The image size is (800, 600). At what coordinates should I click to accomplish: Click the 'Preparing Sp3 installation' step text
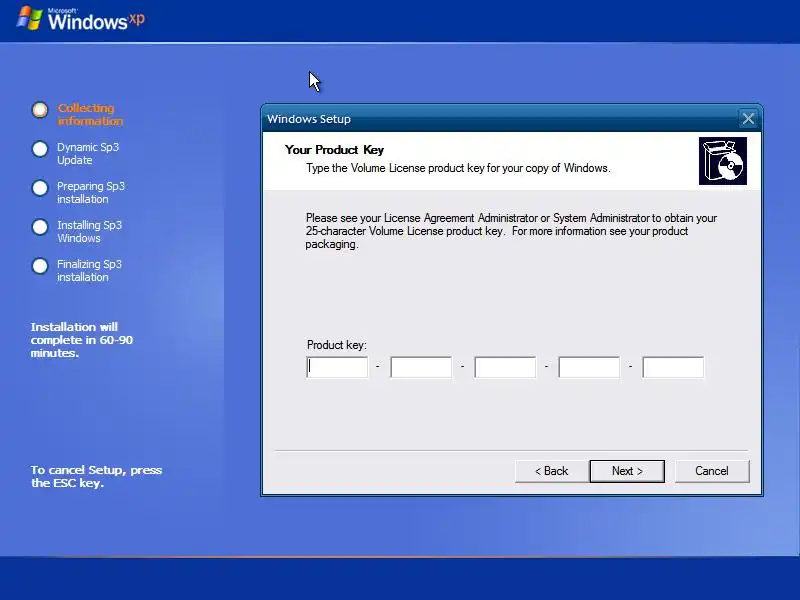pyautogui.click(x=91, y=192)
